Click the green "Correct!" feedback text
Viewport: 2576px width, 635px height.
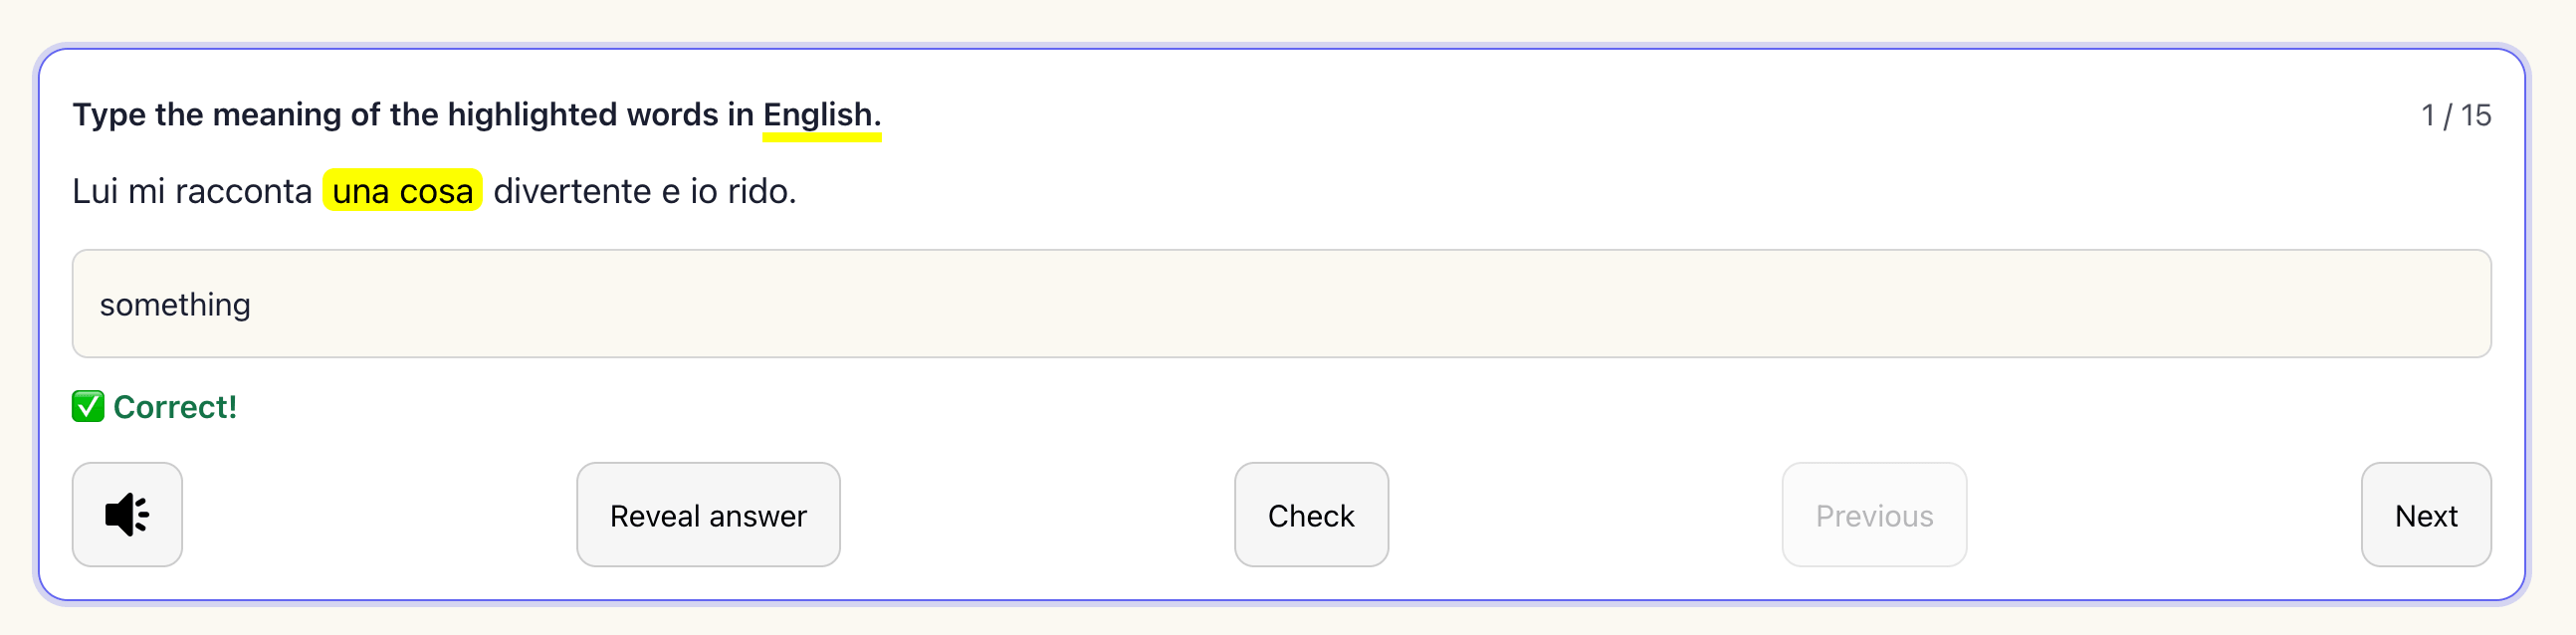pos(175,407)
